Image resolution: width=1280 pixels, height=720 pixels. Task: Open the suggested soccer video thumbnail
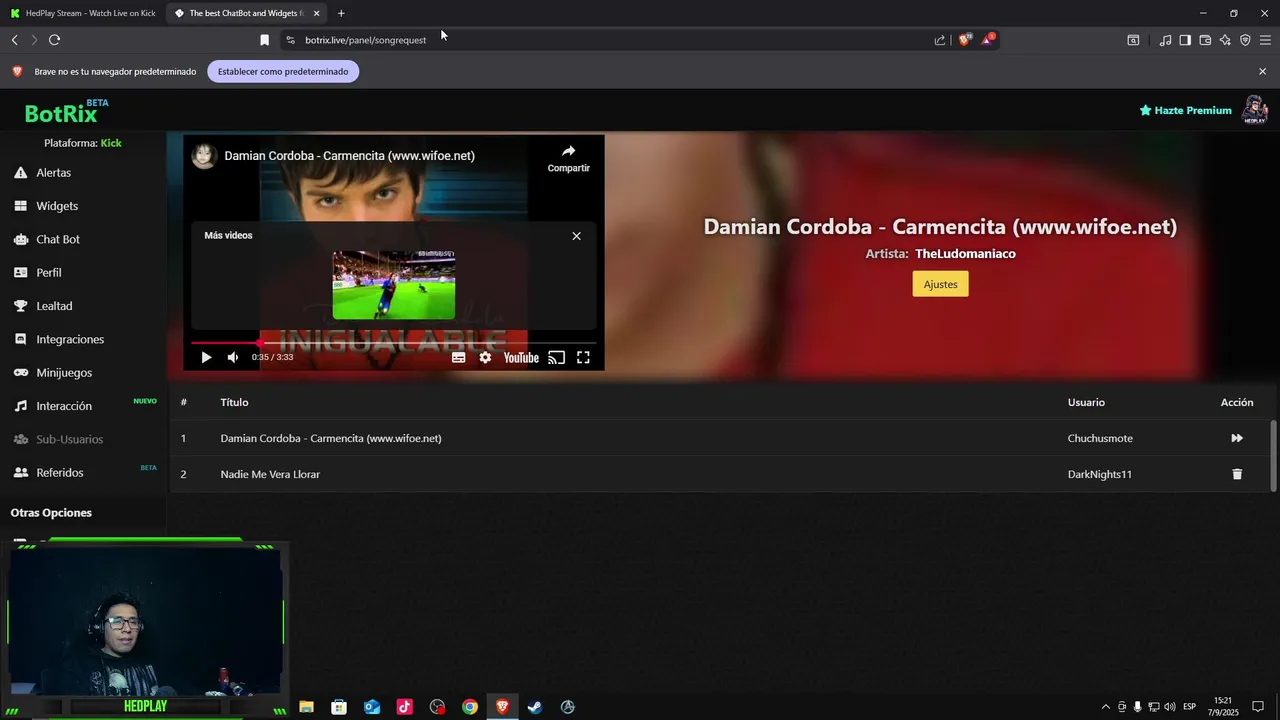[x=393, y=285]
